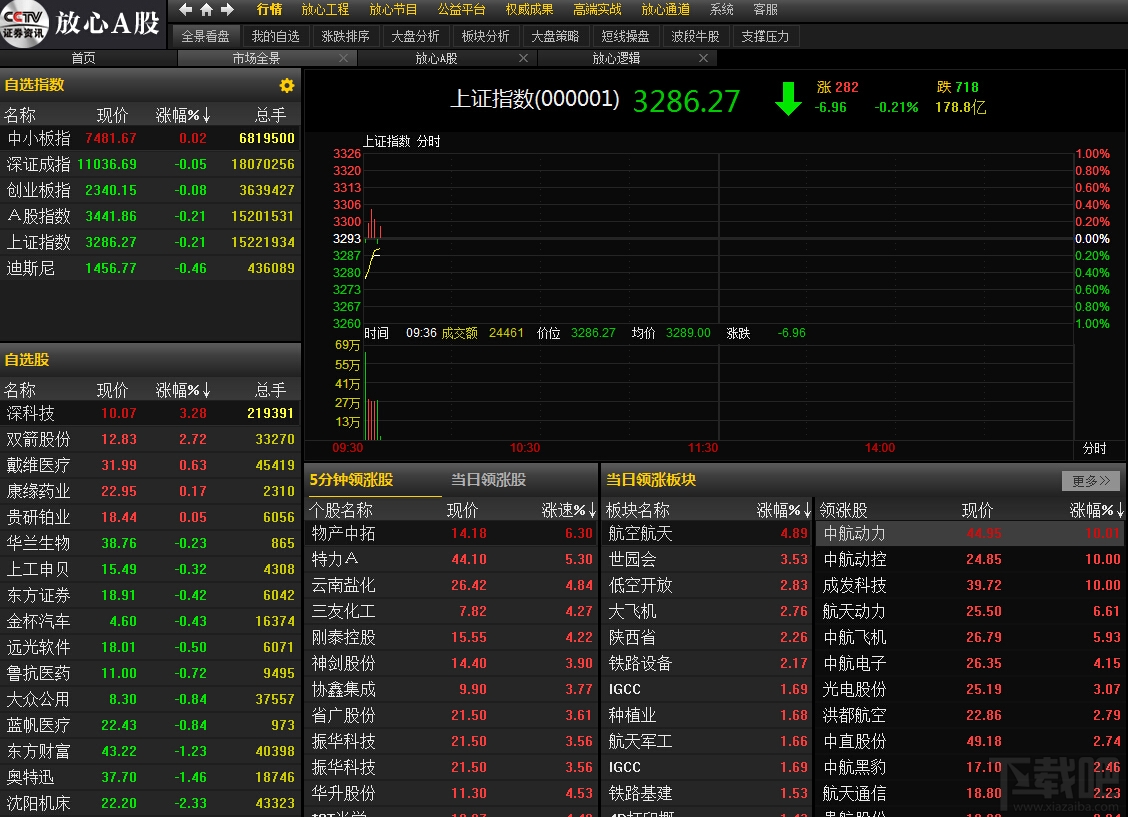Sort 自选指数 list by 涨幅% column

[183, 115]
